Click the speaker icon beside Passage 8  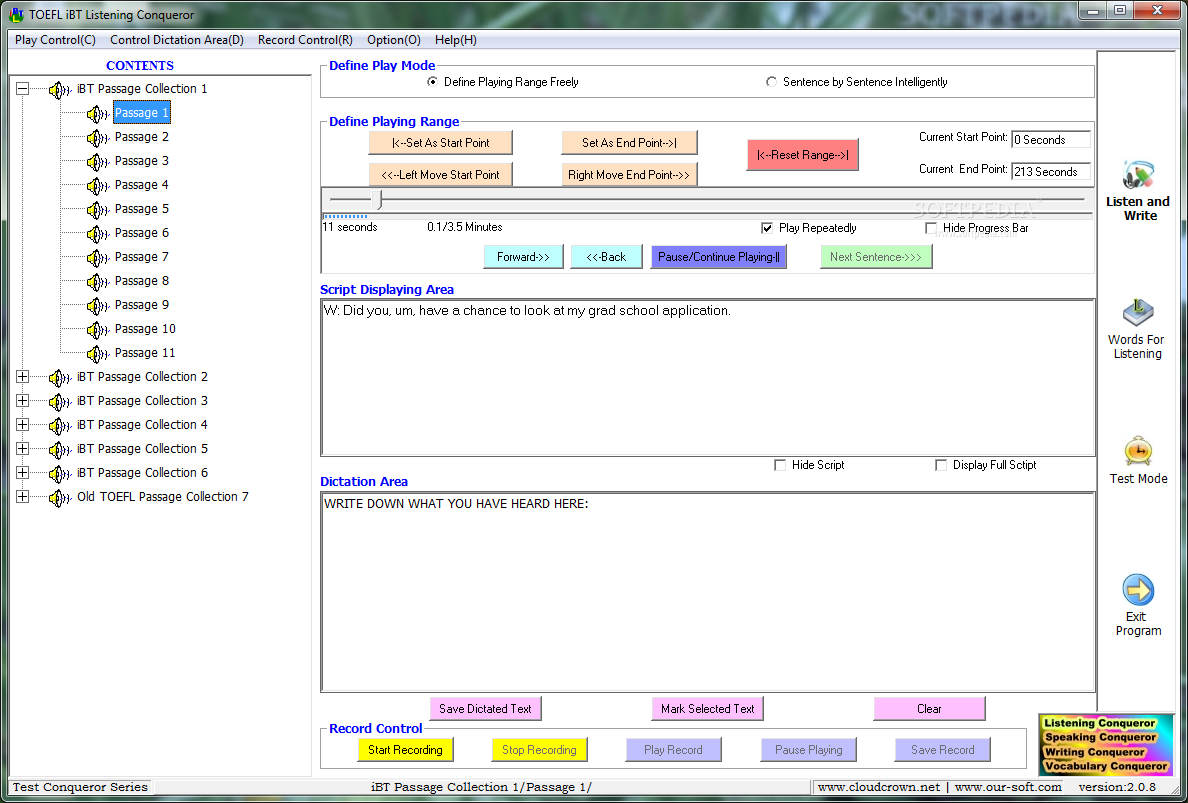point(98,282)
